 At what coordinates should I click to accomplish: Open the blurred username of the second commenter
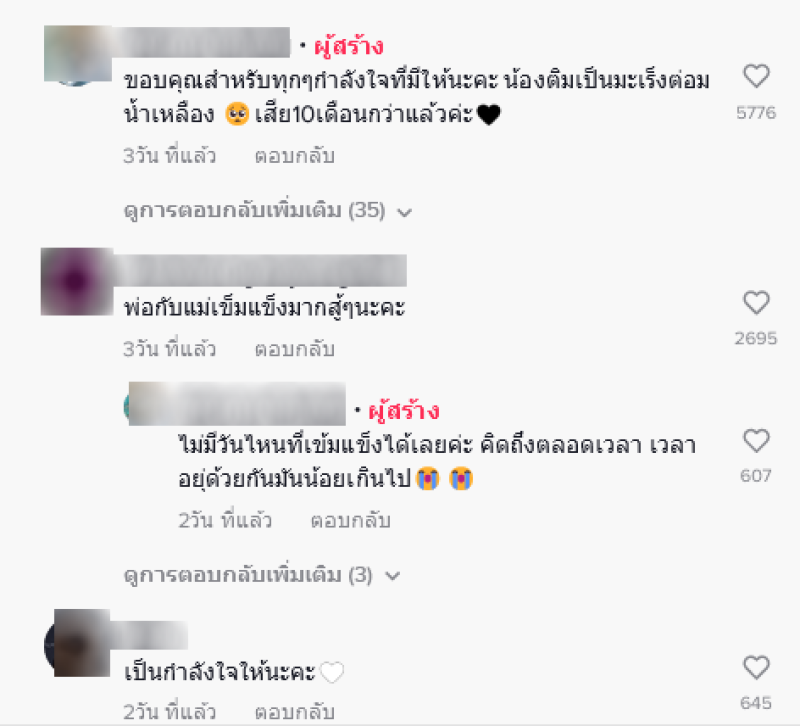pyautogui.click(x=260, y=270)
